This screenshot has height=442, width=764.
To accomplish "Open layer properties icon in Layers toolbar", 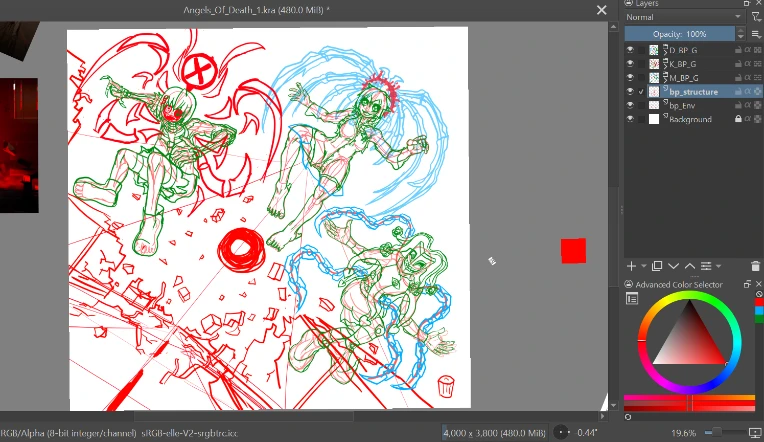I will click(706, 266).
